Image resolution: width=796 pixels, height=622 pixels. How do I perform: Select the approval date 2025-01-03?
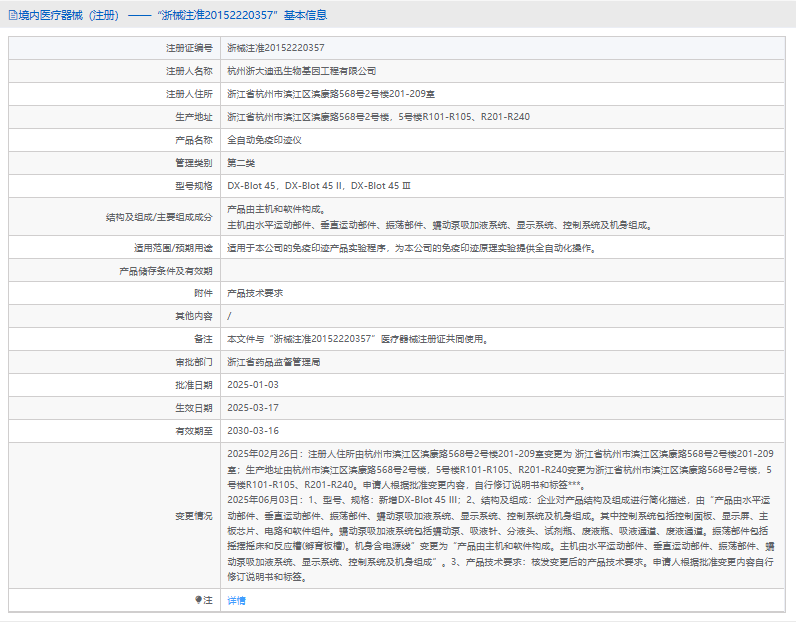[x=253, y=385]
